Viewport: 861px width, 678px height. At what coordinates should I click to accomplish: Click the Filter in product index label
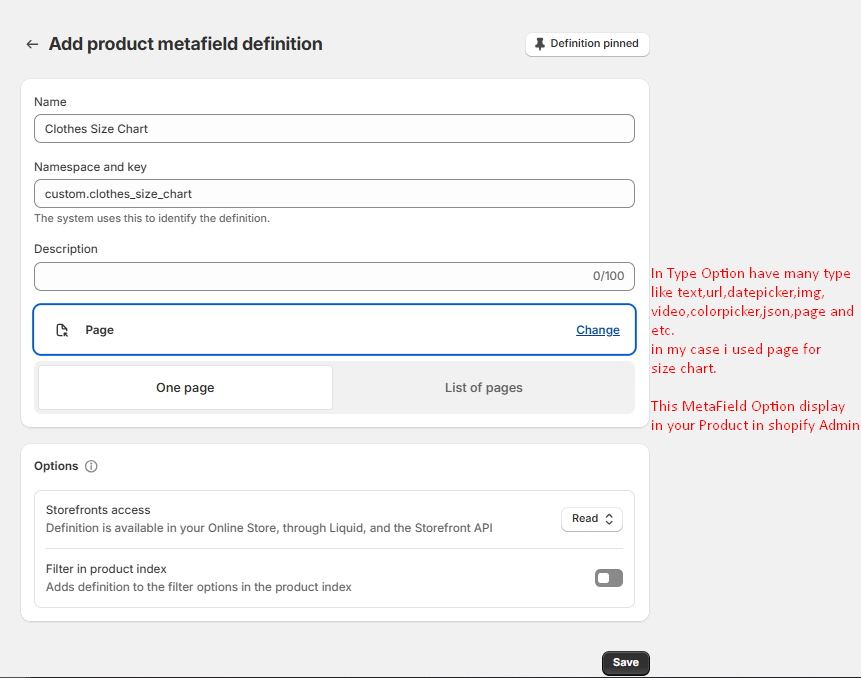click(x=108, y=569)
